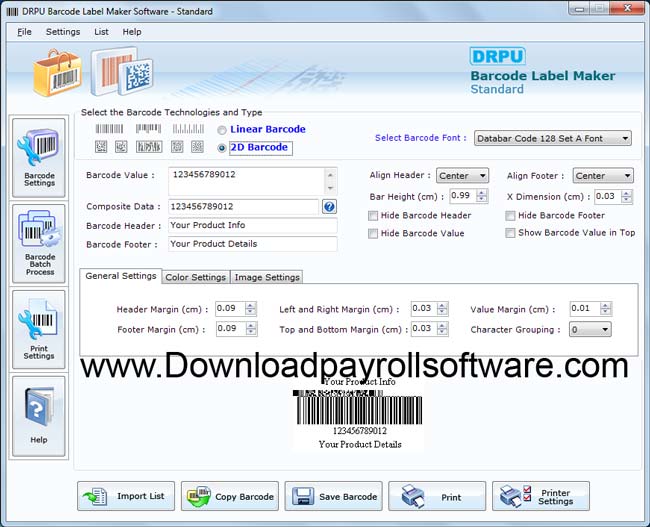Open the Select Barcode Font dropdown
The width and height of the screenshot is (650, 527).
pos(553,138)
